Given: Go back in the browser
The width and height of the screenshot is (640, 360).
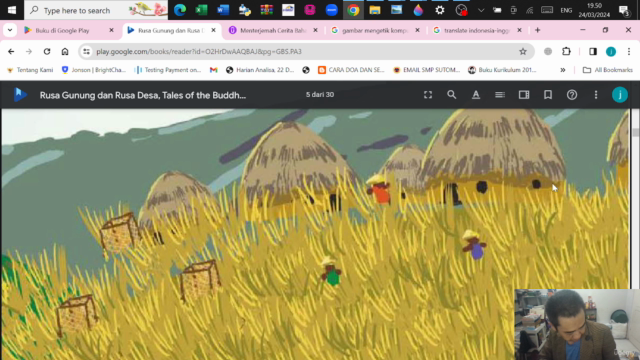Looking at the screenshot, I should pyautogui.click(x=11, y=51).
